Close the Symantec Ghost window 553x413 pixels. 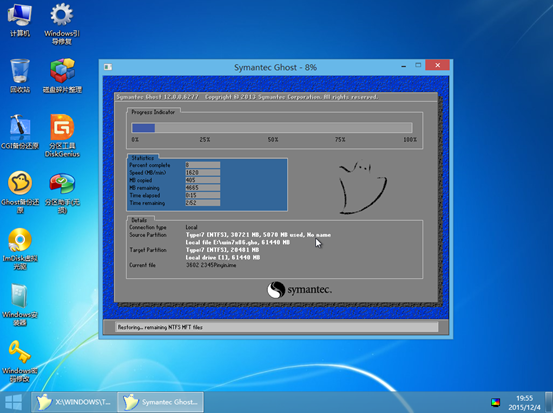pos(437,65)
